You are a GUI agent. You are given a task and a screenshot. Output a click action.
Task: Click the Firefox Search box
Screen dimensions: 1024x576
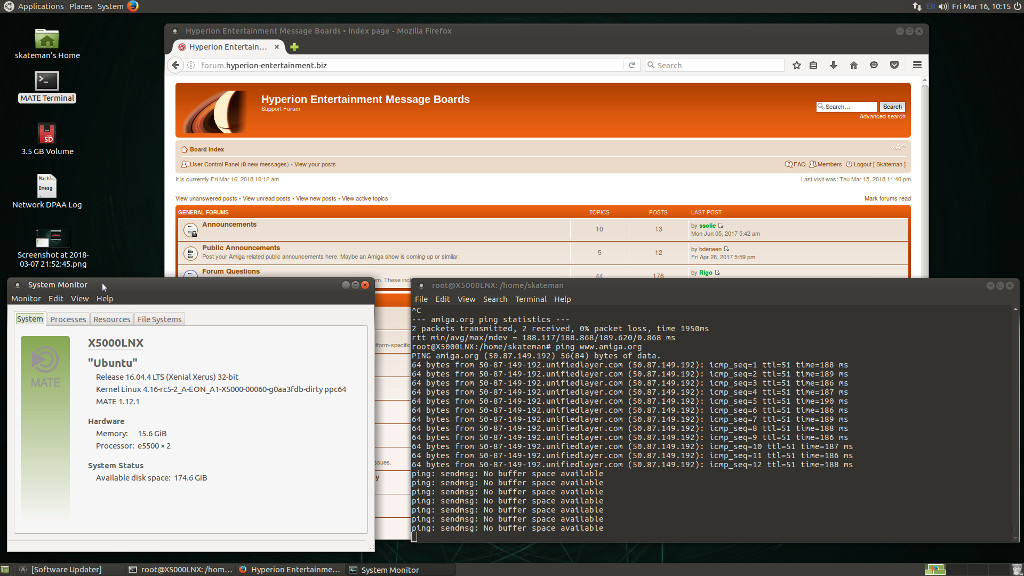(x=714, y=65)
